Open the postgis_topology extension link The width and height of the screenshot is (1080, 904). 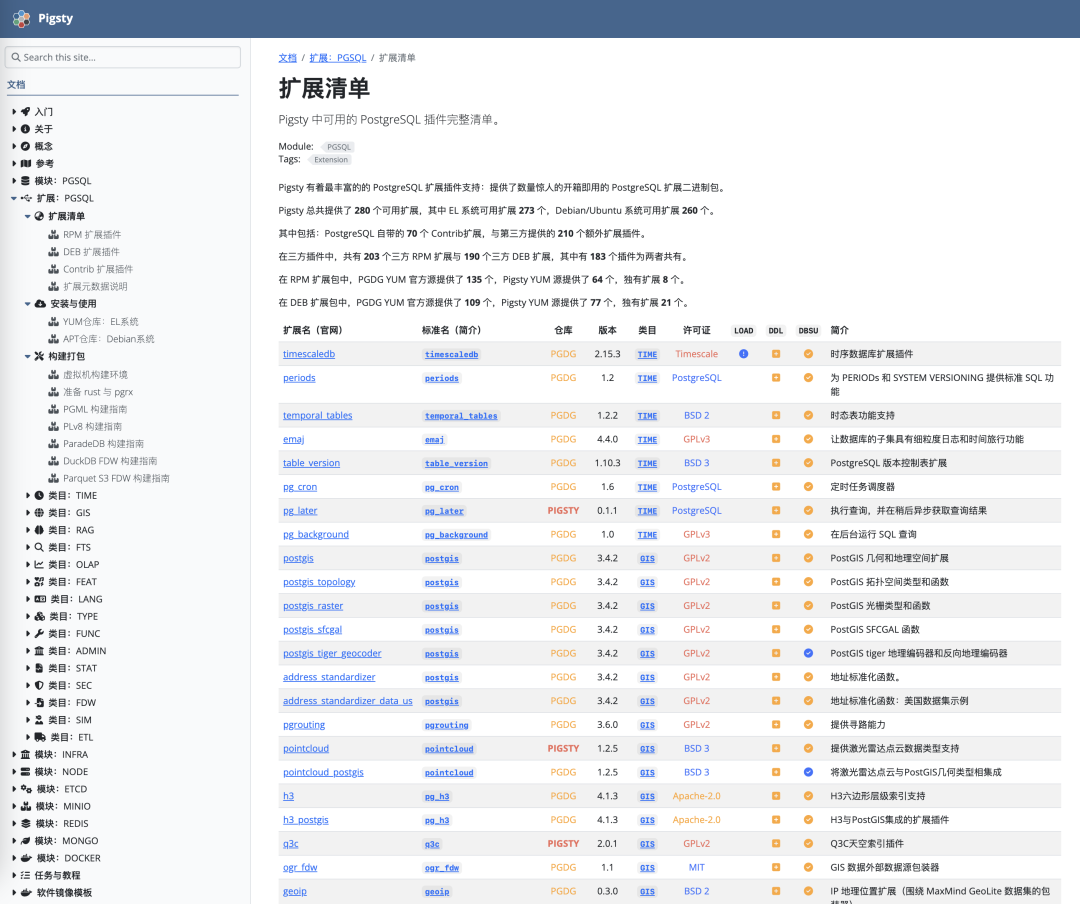tap(319, 582)
